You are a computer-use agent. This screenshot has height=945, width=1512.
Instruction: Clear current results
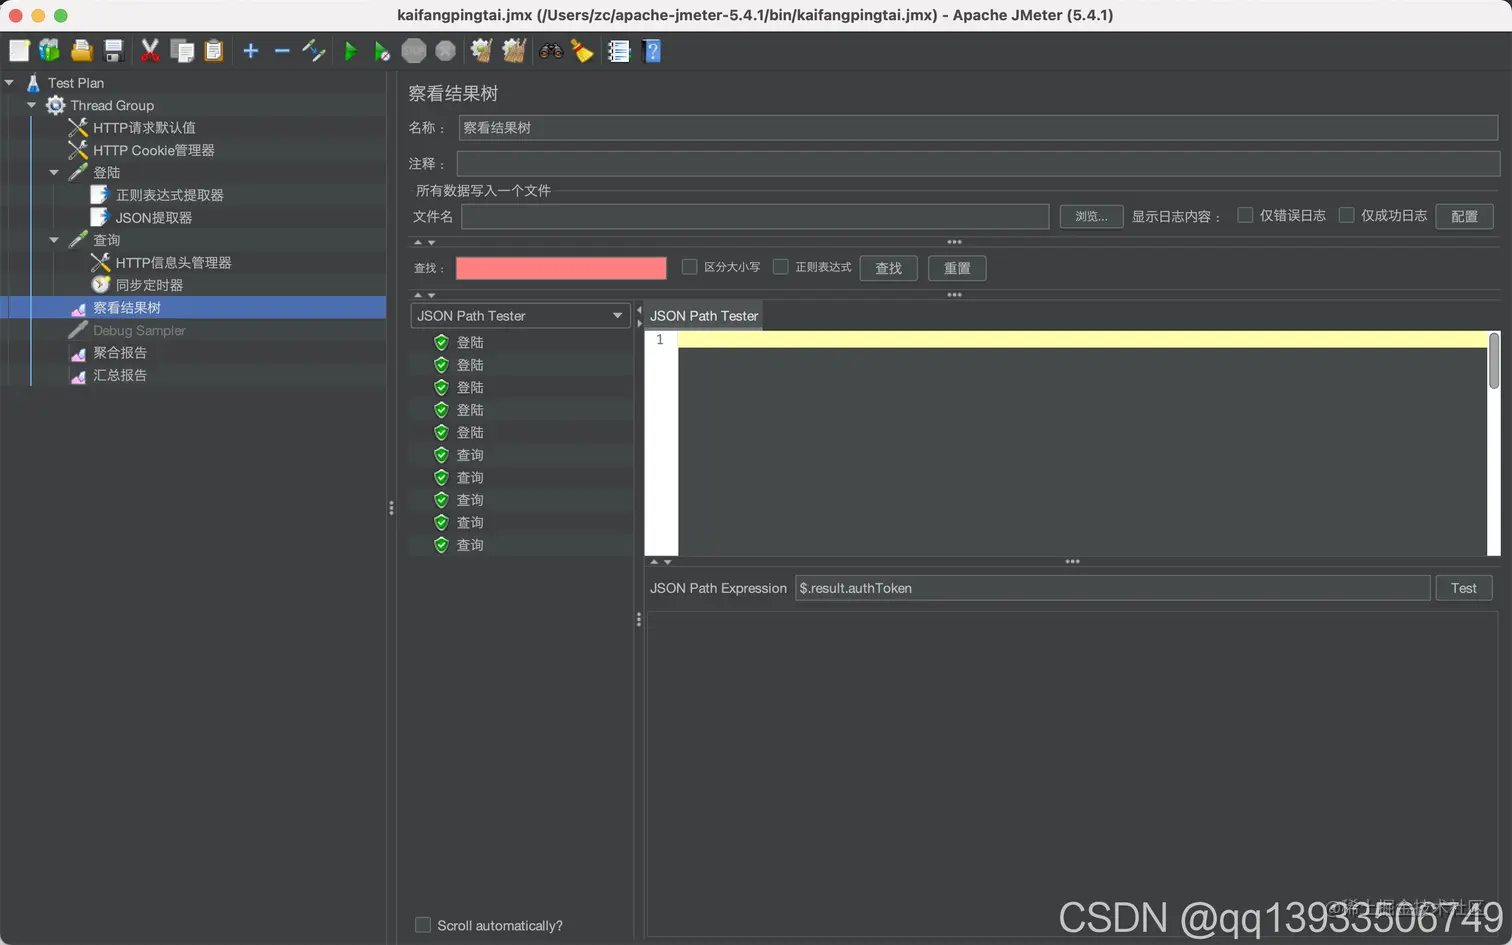point(482,51)
